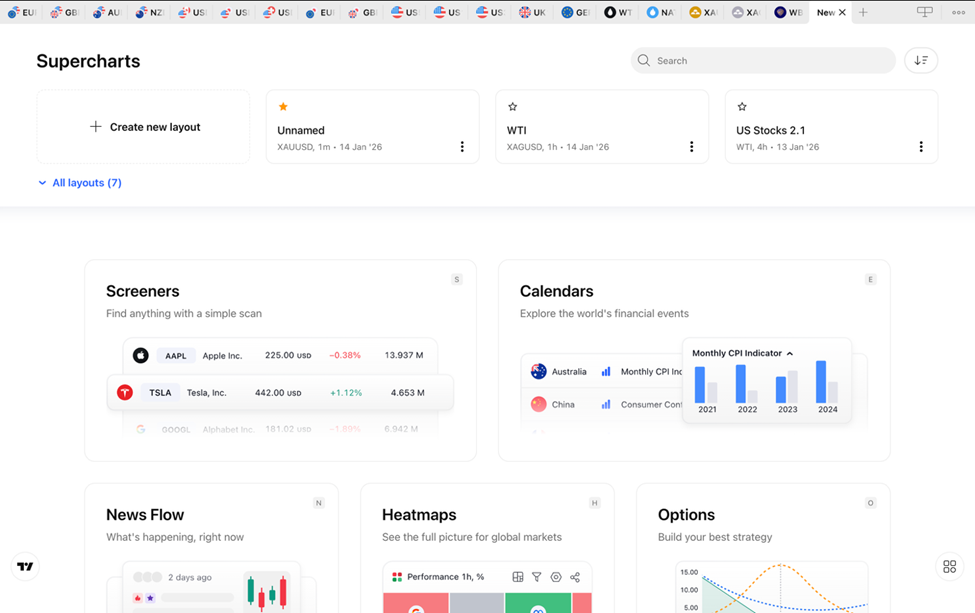Screen dimensions: 975x613
Task: Click Create new layout
Action: (x=143, y=127)
